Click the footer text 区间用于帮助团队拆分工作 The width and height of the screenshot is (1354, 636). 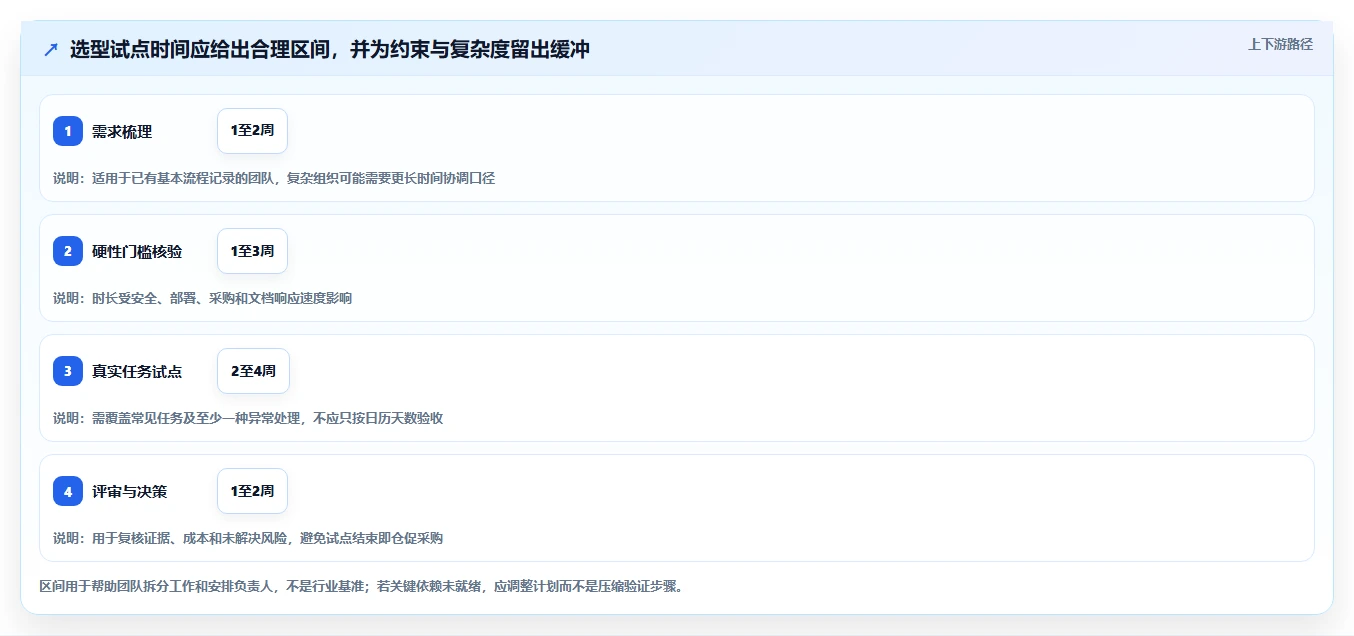(361, 586)
